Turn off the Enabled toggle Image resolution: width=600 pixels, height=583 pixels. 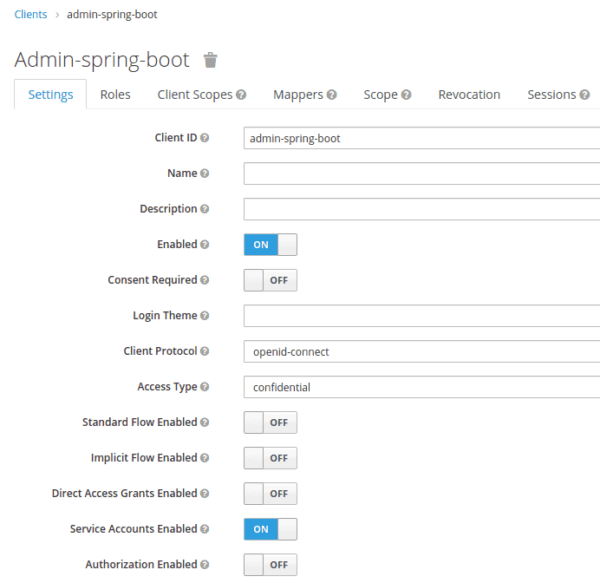click(x=270, y=245)
